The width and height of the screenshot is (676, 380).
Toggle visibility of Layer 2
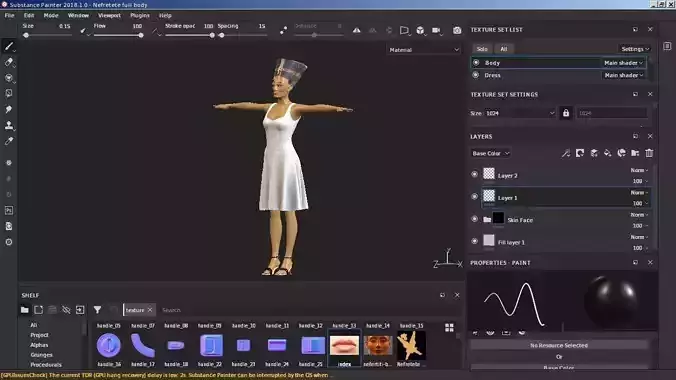475,174
